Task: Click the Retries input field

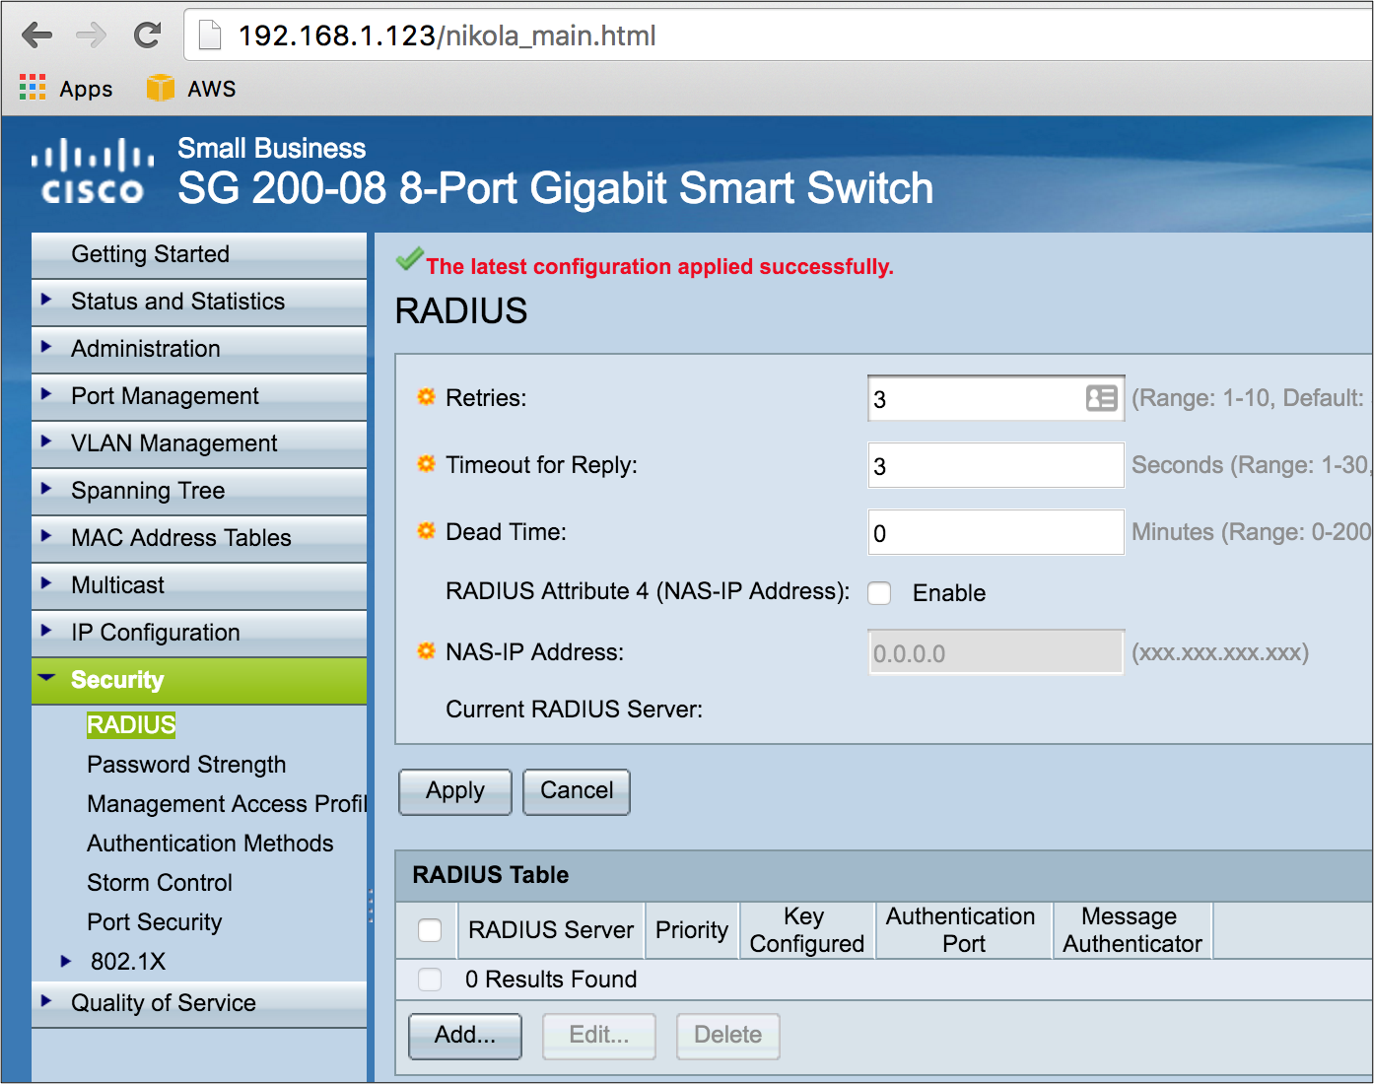Action: (x=995, y=399)
